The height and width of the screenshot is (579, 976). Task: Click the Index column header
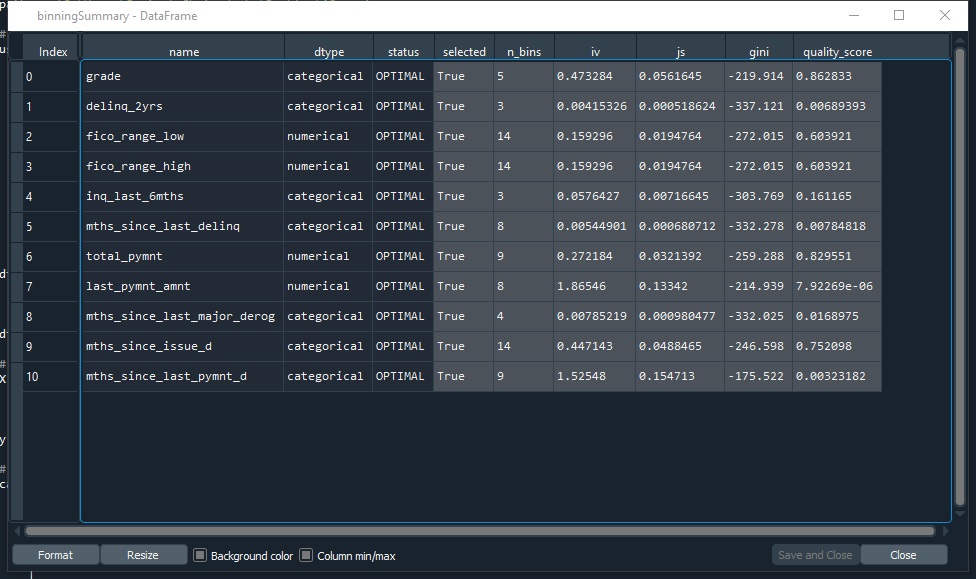click(x=52, y=51)
